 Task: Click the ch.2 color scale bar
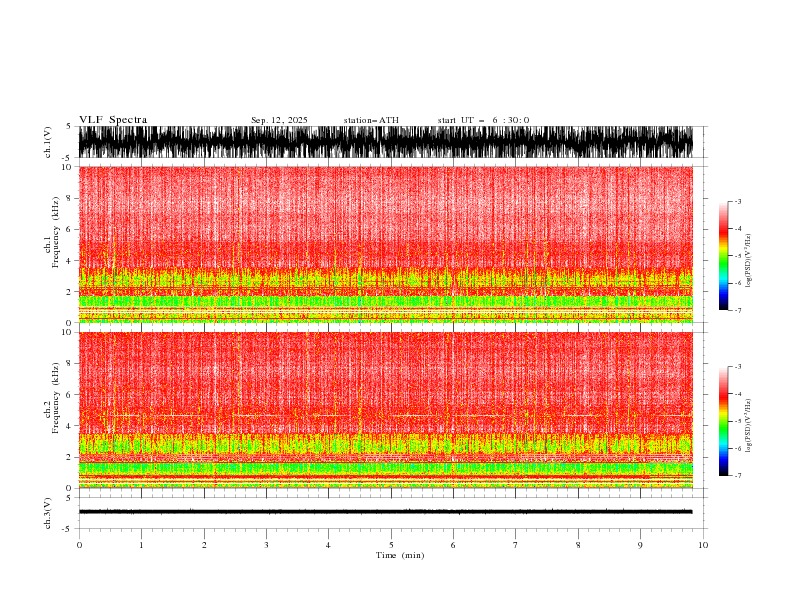point(723,421)
